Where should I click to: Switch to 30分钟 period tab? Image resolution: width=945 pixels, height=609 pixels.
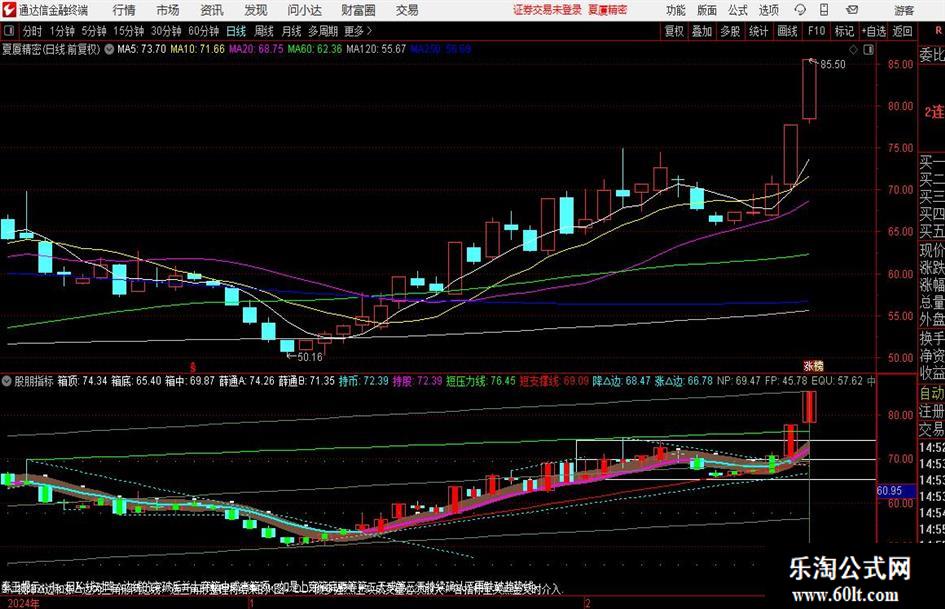166,31
